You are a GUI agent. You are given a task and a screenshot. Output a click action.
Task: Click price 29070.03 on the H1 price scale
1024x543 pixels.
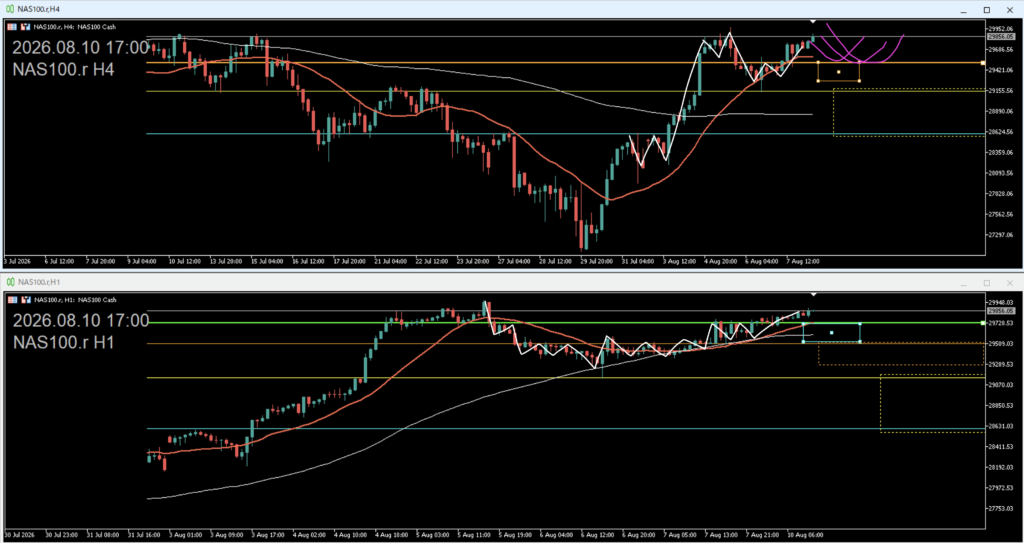1001,385
